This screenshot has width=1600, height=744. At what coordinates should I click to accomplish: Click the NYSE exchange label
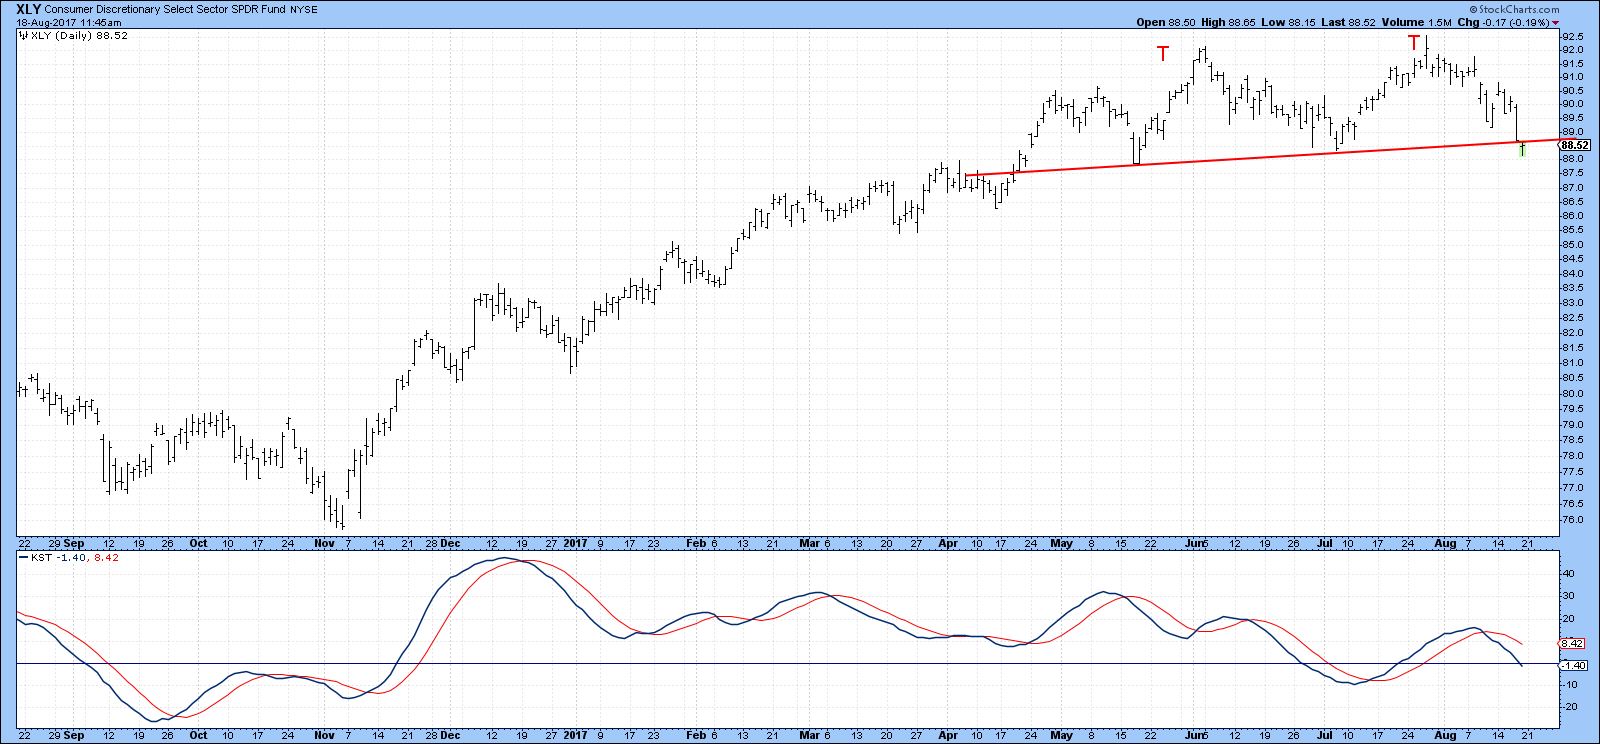[x=304, y=10]
